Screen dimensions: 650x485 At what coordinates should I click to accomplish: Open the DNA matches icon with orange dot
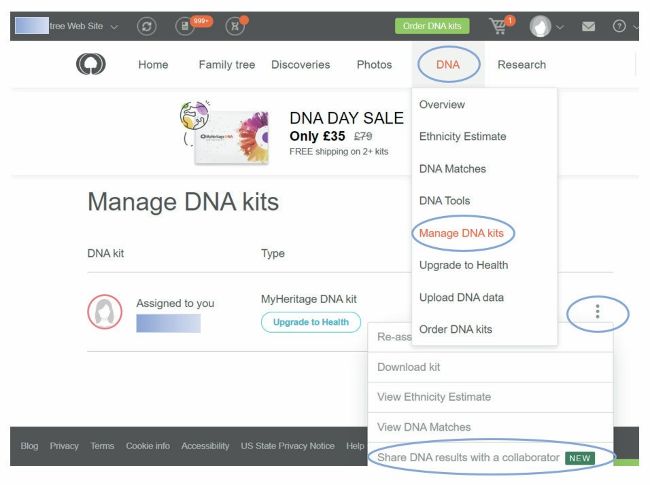pos(235,27)
